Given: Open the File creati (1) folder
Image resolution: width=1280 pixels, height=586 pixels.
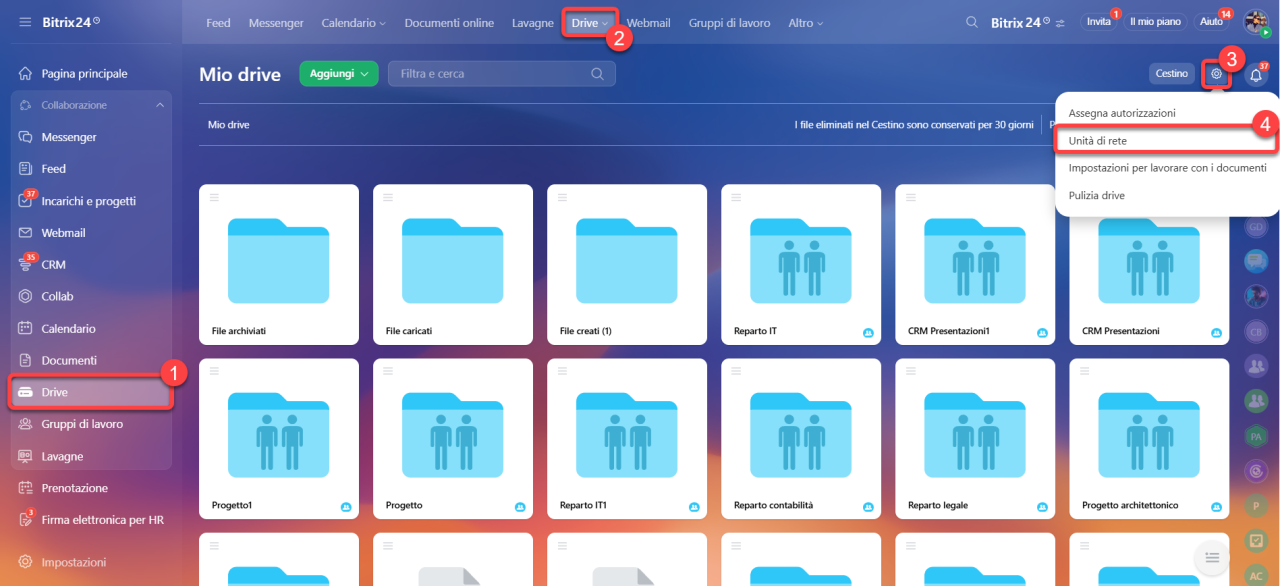Looking at the screenshot, I should 627,265.
